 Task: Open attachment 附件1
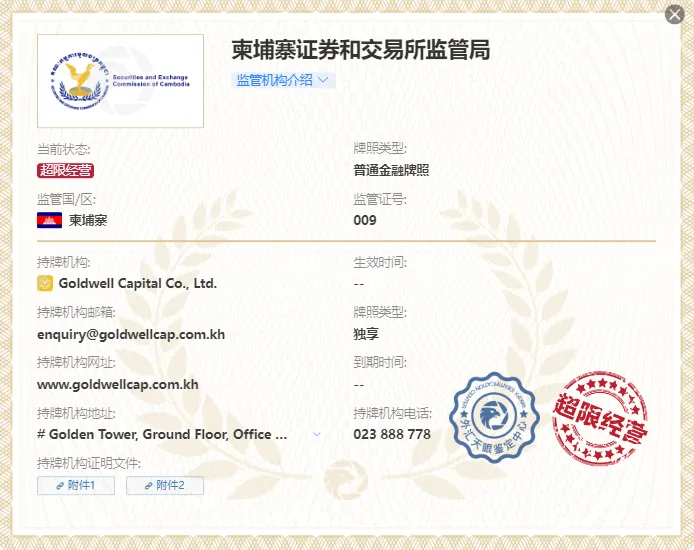click(x=76, y=485)
